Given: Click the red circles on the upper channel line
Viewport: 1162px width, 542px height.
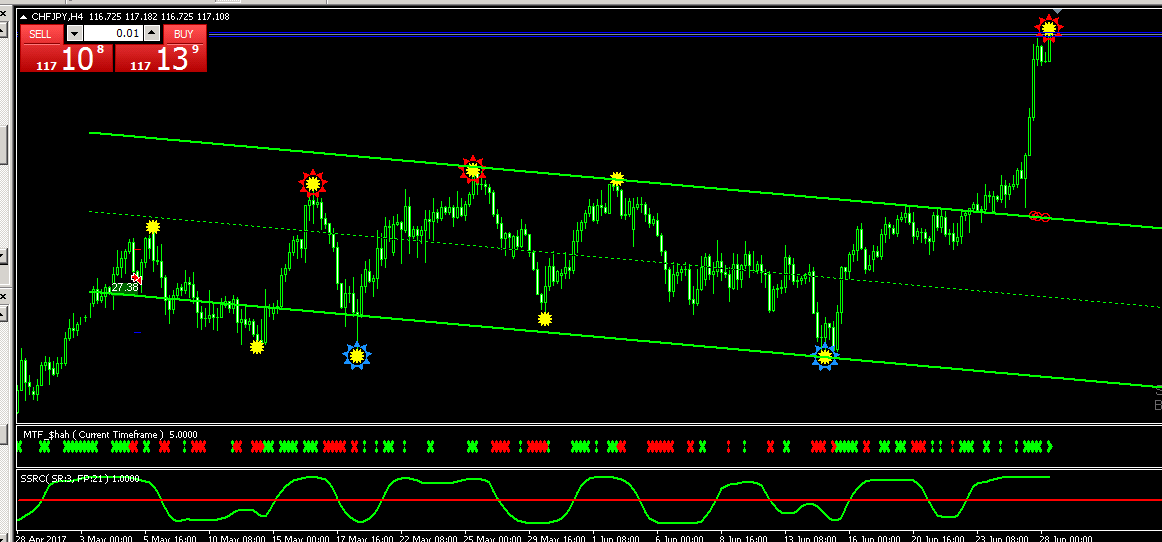Looking at the screenshot, I should click(1040, 216).
